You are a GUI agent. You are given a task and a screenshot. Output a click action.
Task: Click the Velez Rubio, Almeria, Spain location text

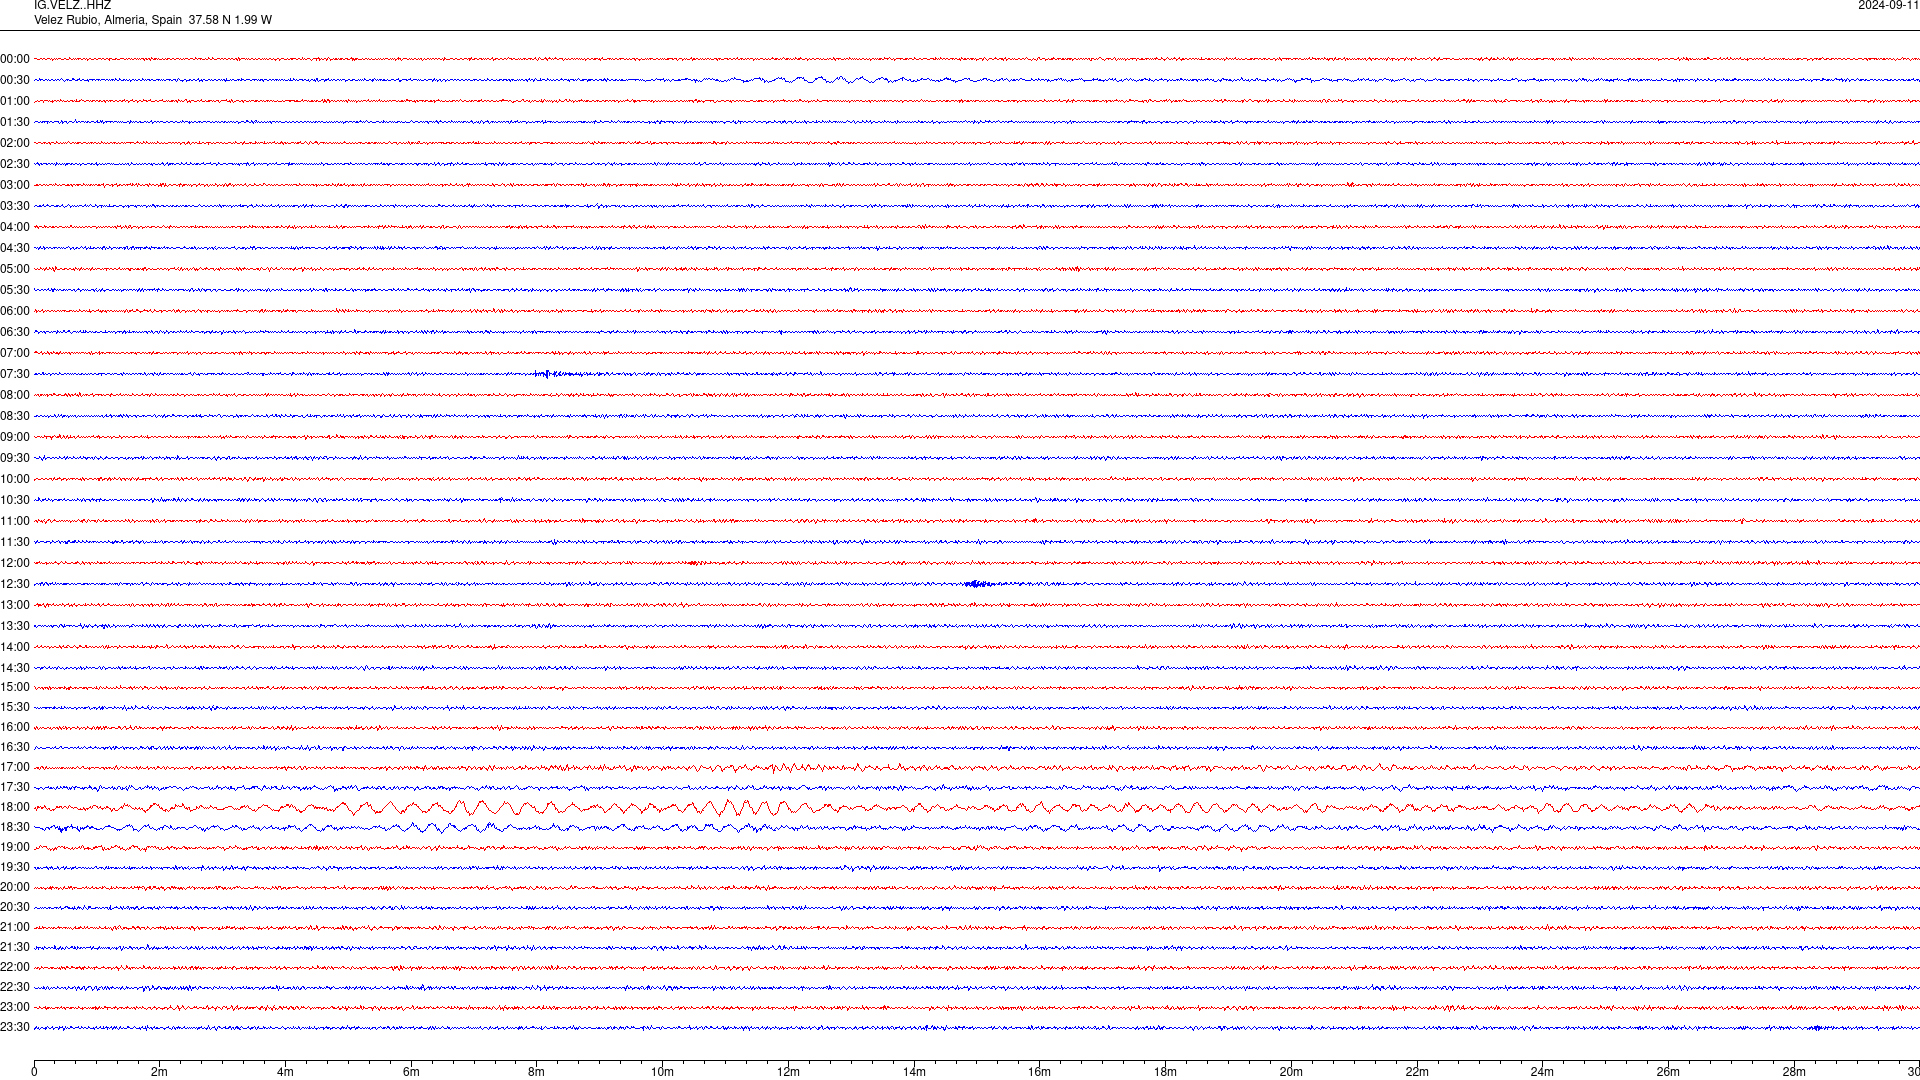108,20
